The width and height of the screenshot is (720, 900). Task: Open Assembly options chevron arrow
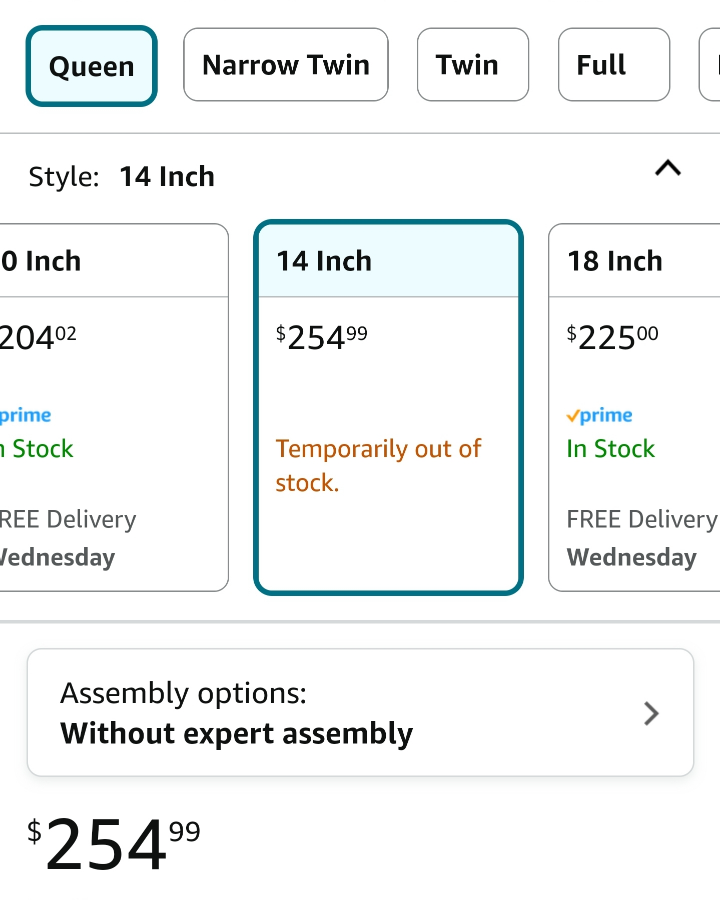coord(651,713)
